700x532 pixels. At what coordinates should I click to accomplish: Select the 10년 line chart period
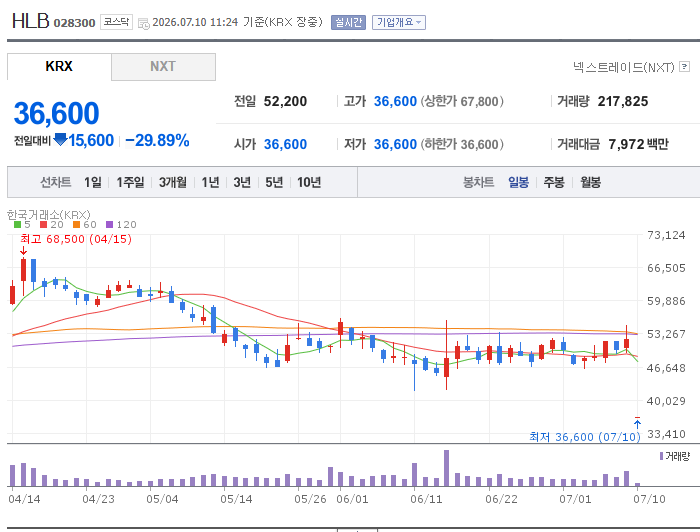coord(309,182)
